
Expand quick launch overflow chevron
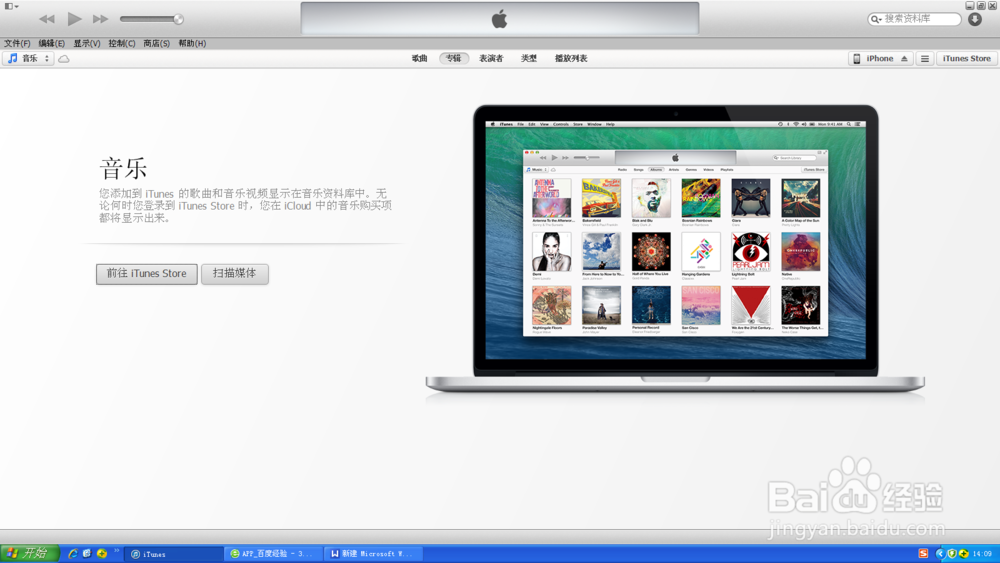pyautogui.click(x=117, y=550)
